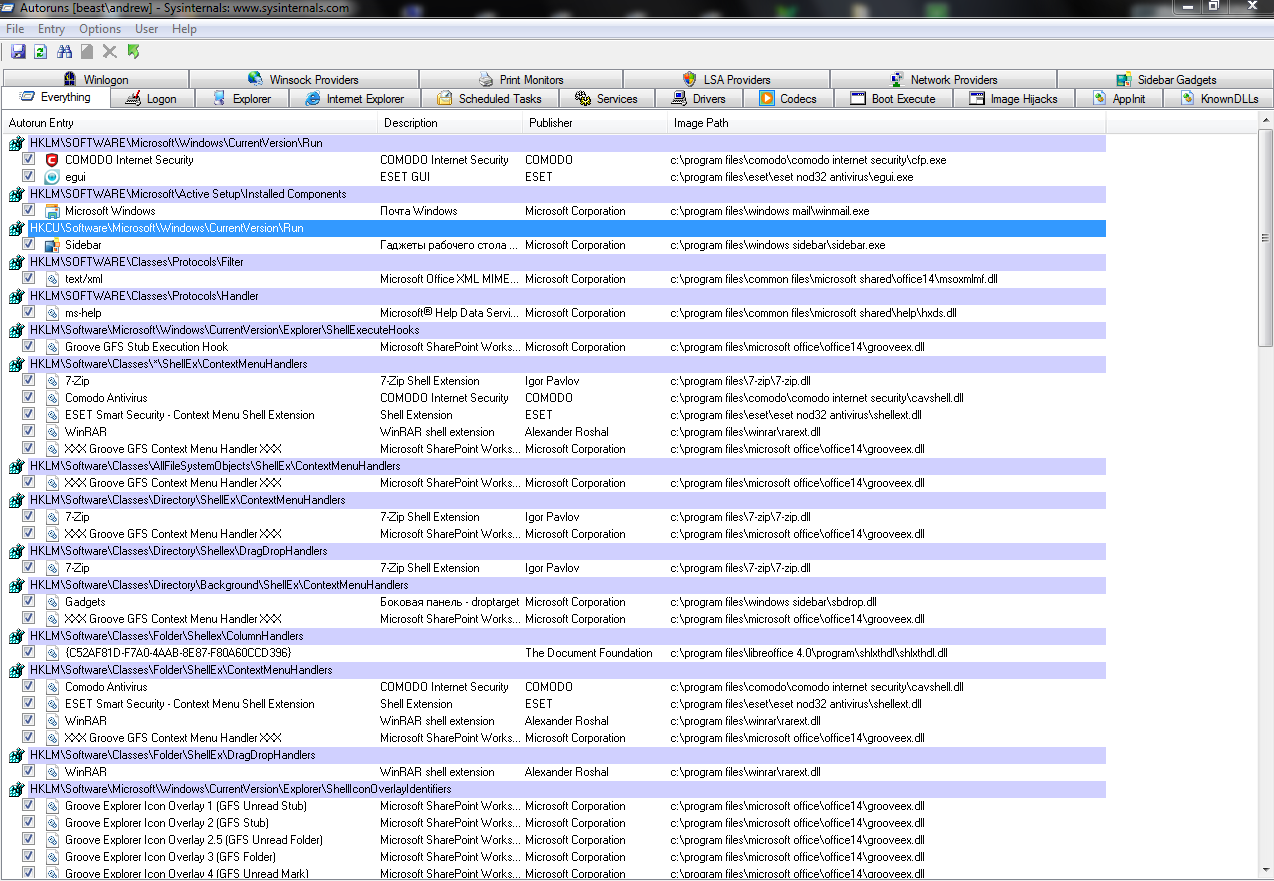The width and height of the screenshot is (1274, 881).
Task: Click registry icon of Directory\Background ContextMenuHandlers key
Action: point(16,585)
